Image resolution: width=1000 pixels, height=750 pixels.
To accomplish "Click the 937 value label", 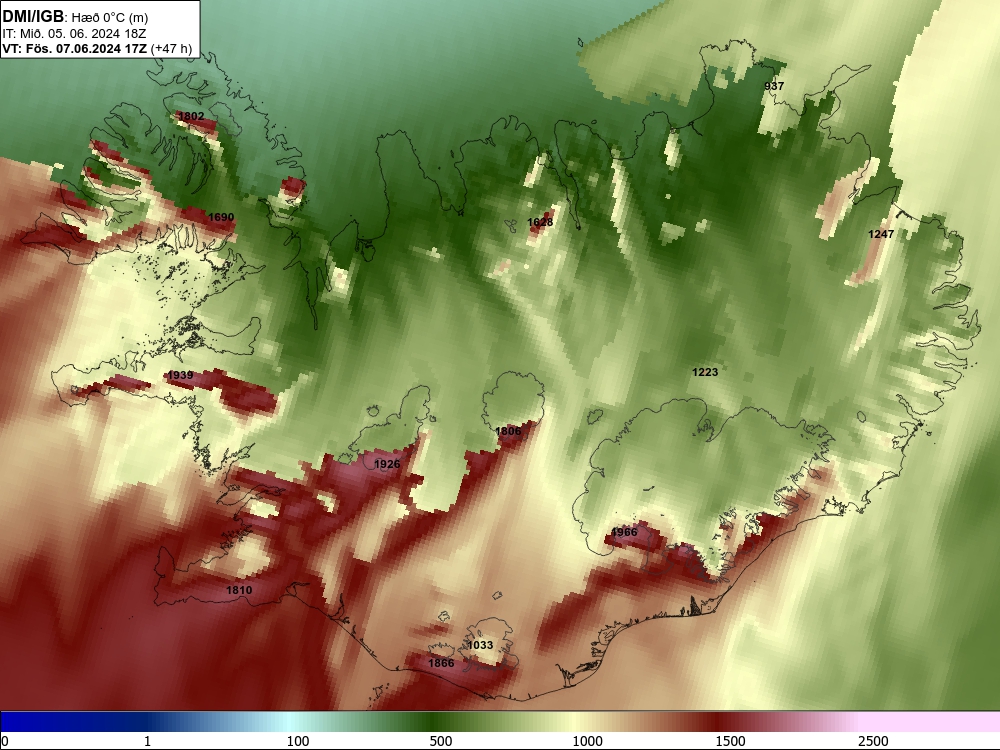I will tap(774, 86).
